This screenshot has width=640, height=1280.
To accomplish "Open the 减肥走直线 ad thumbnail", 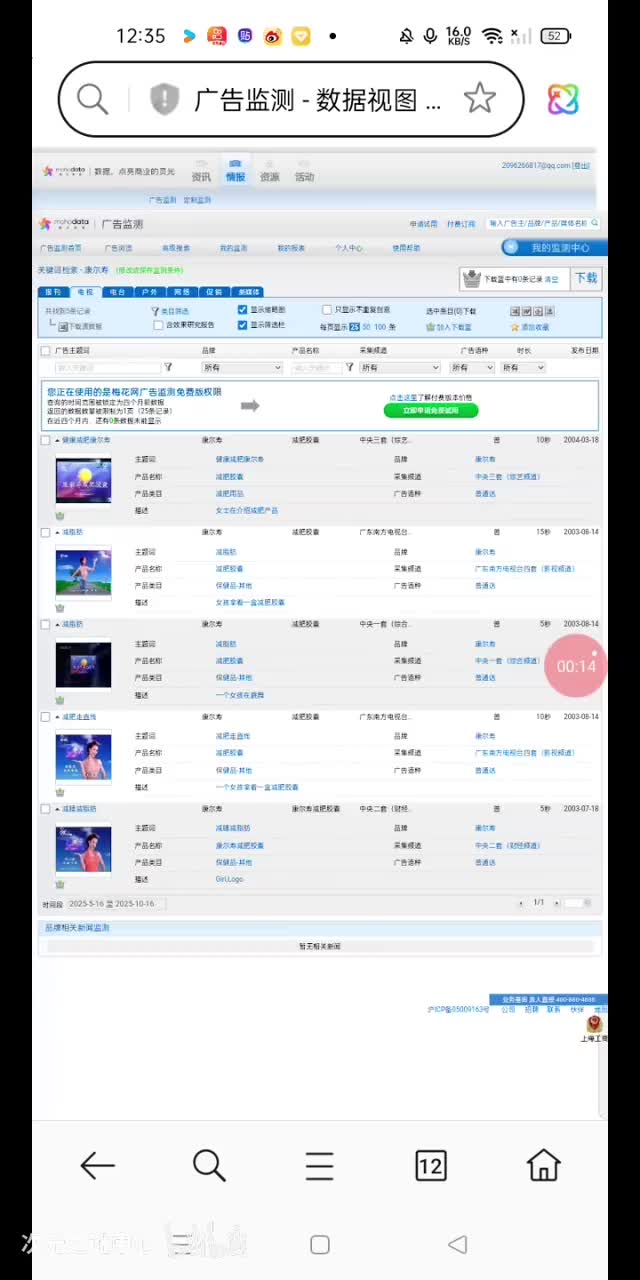I will click(x=83, y=757).
